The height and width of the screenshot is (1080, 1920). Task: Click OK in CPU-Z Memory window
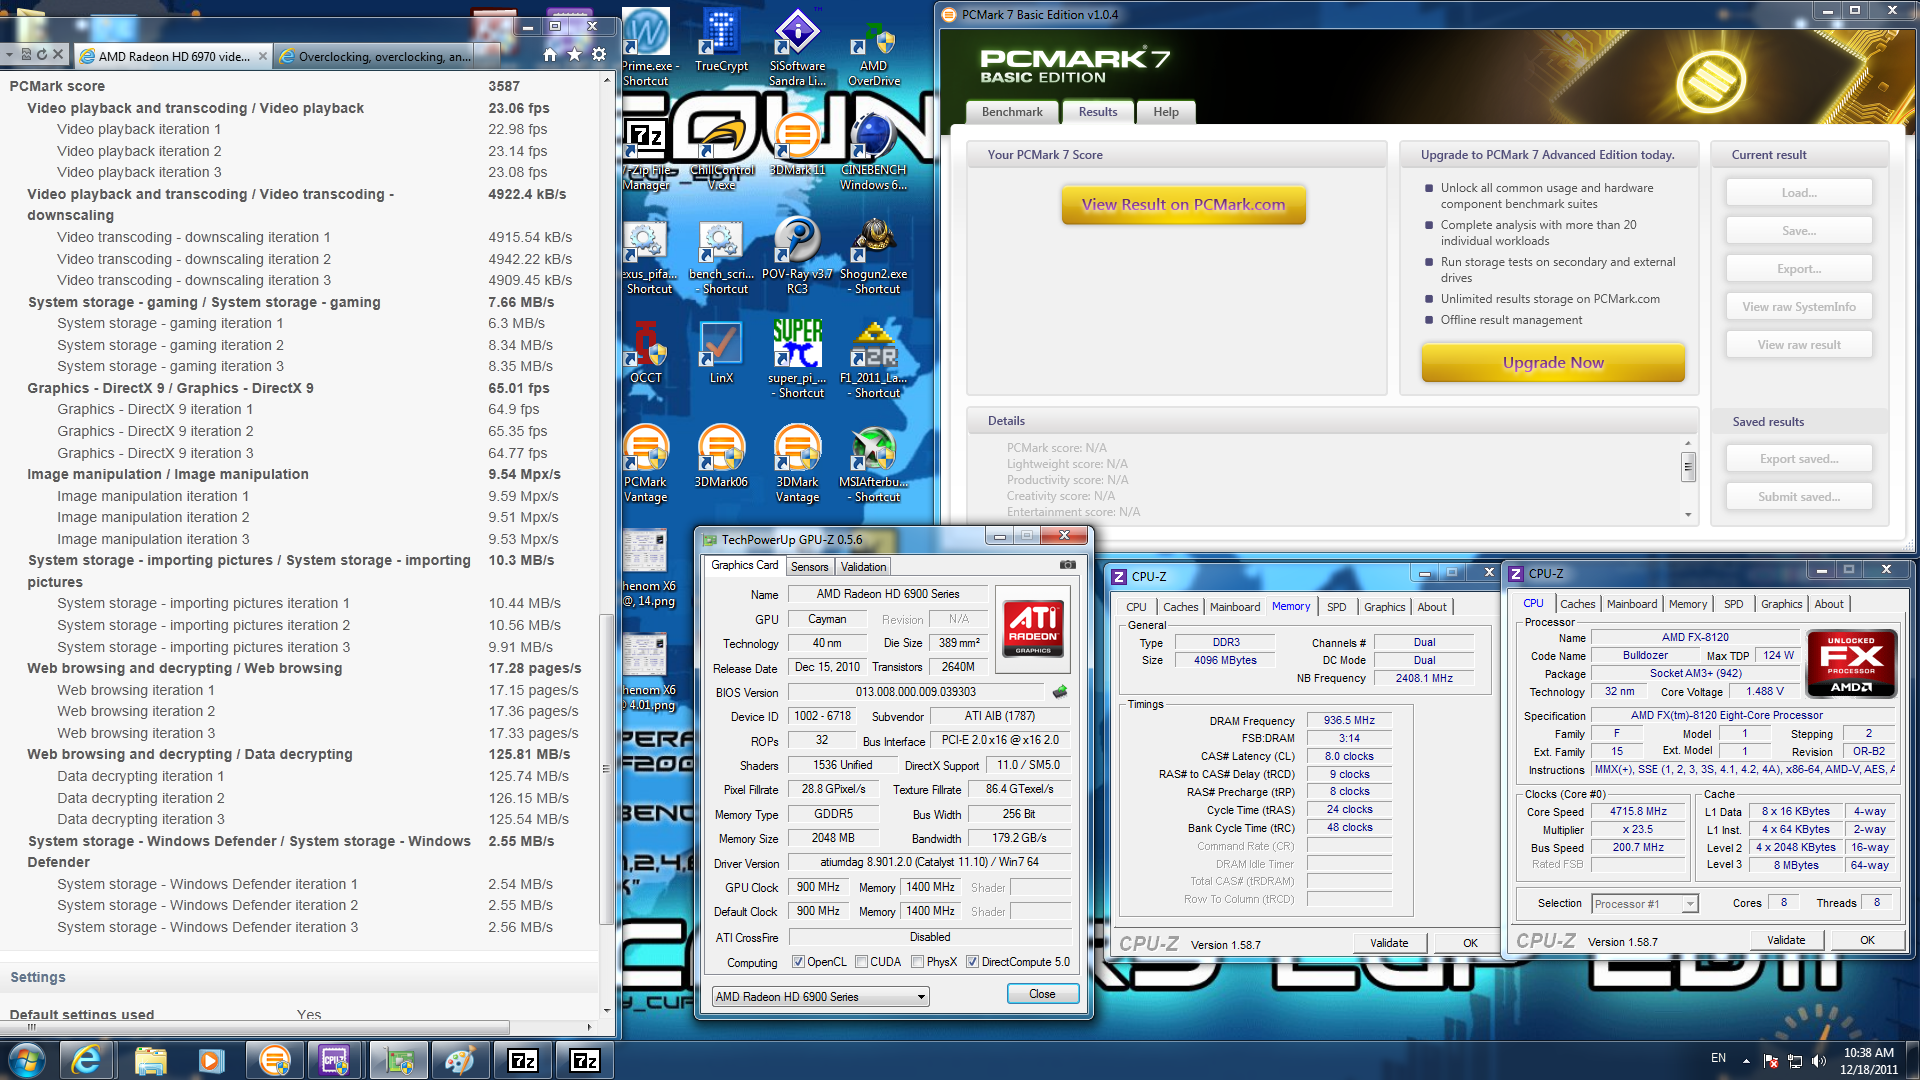tap(1470, 943)
